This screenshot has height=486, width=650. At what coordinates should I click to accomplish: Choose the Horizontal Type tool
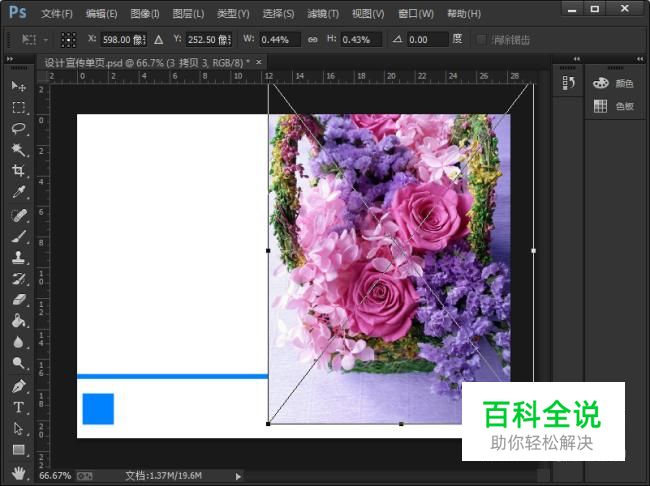[18, 407]
